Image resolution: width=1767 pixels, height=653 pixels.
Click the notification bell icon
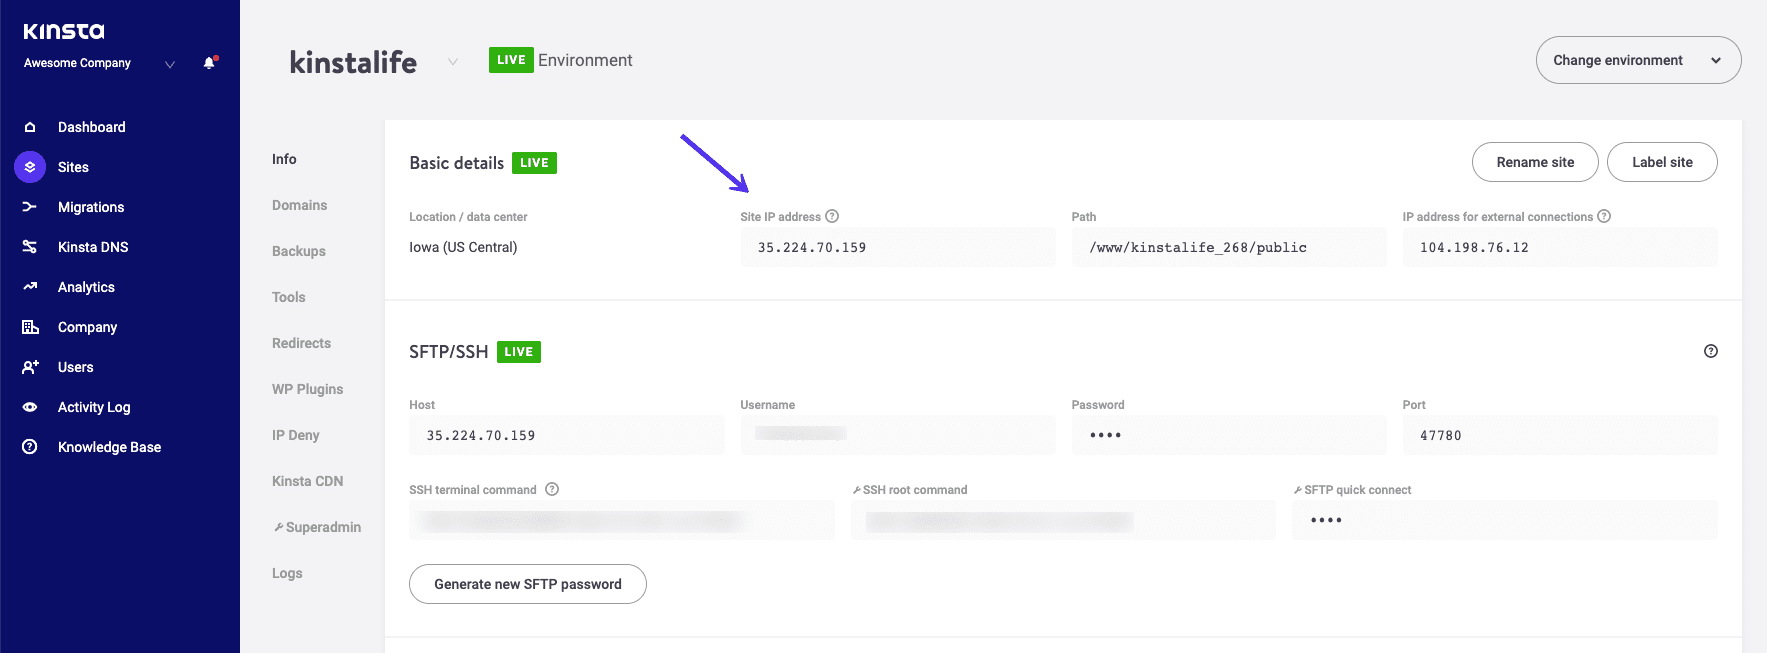click(x=209, y=63)
